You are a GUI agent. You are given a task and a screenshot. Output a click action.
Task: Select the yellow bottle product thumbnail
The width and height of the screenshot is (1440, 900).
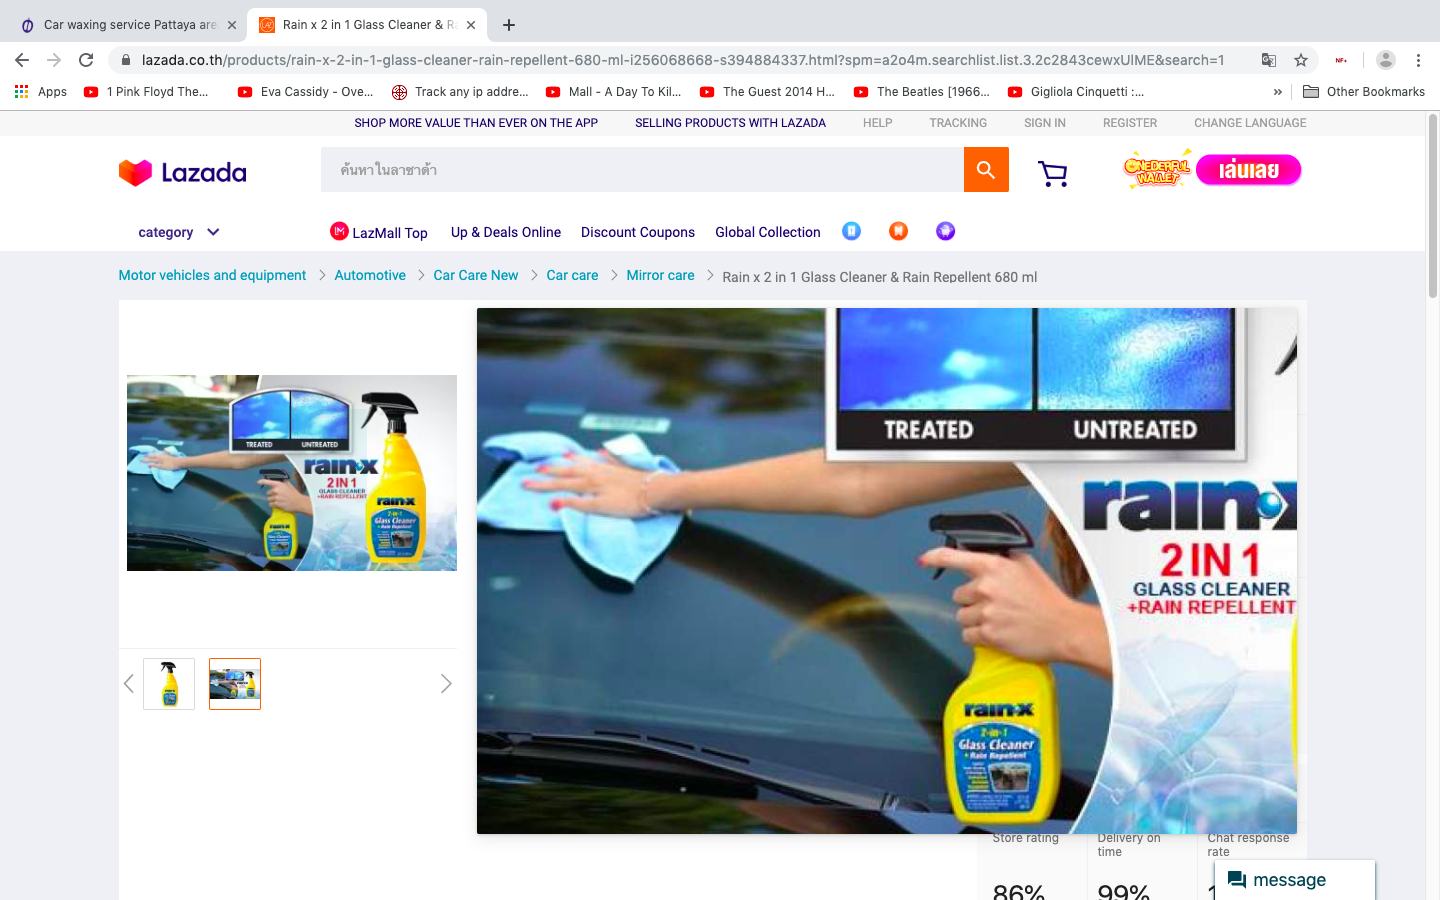click(169, 684)
